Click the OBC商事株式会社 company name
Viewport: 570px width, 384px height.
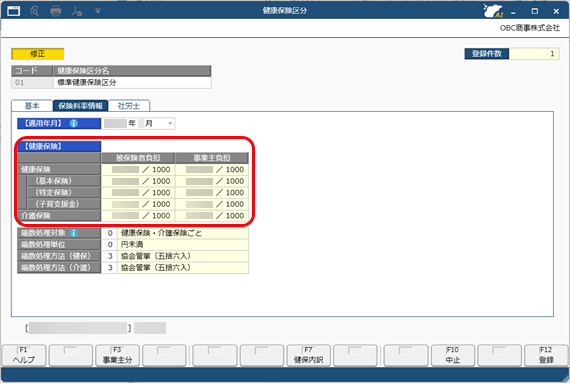pos(530,28)
